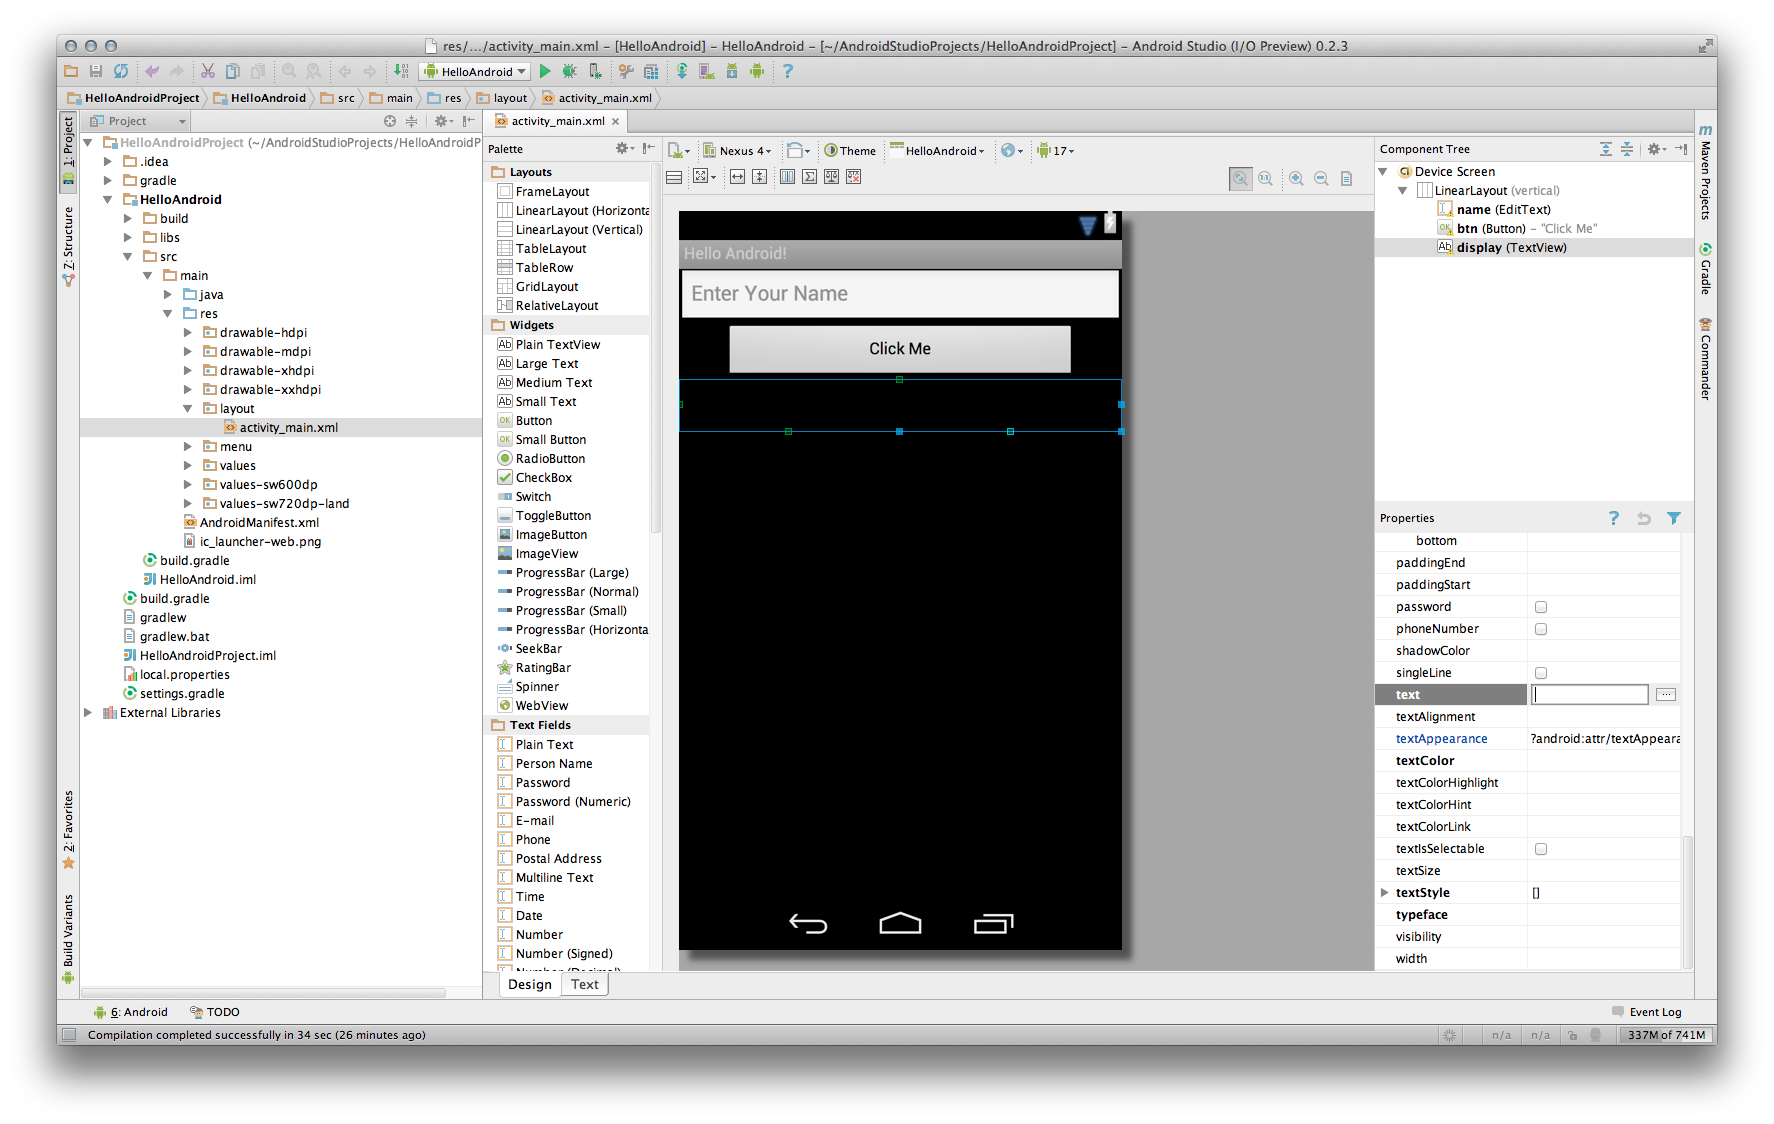Open the 6: Android tool window tab

point(131,1012)
